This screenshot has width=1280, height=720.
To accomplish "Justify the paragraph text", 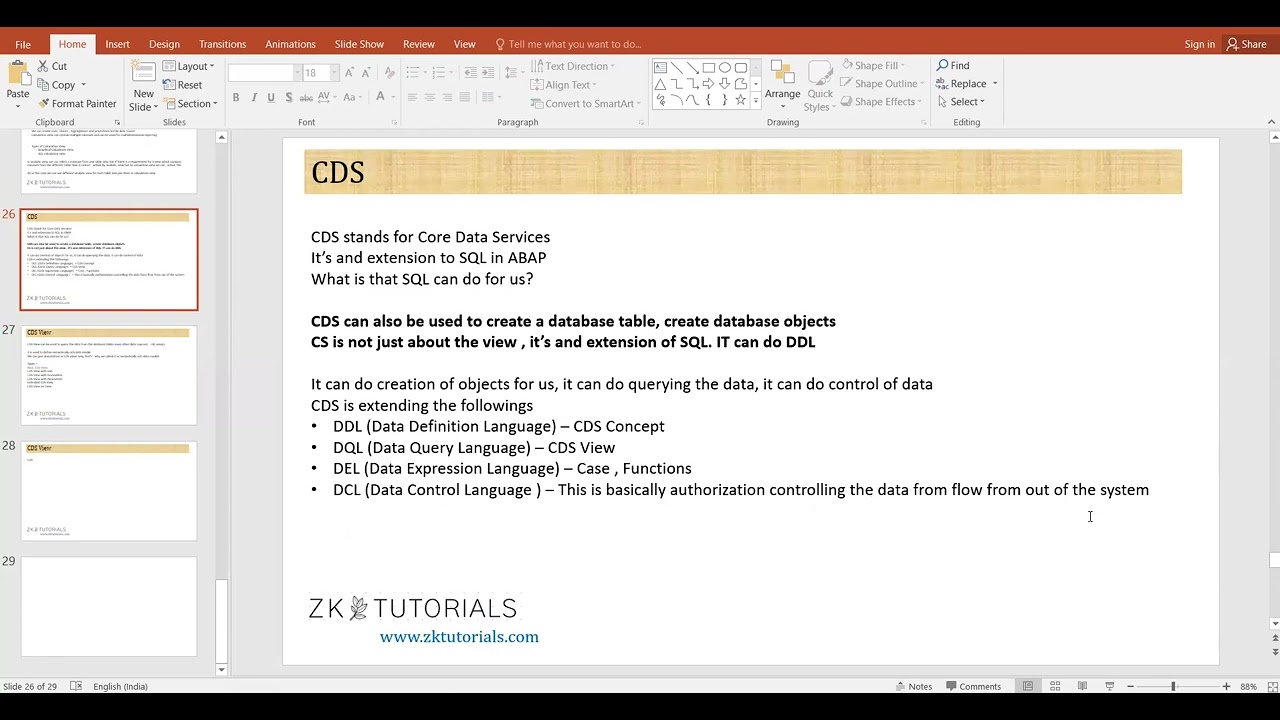I will (465, 98).
